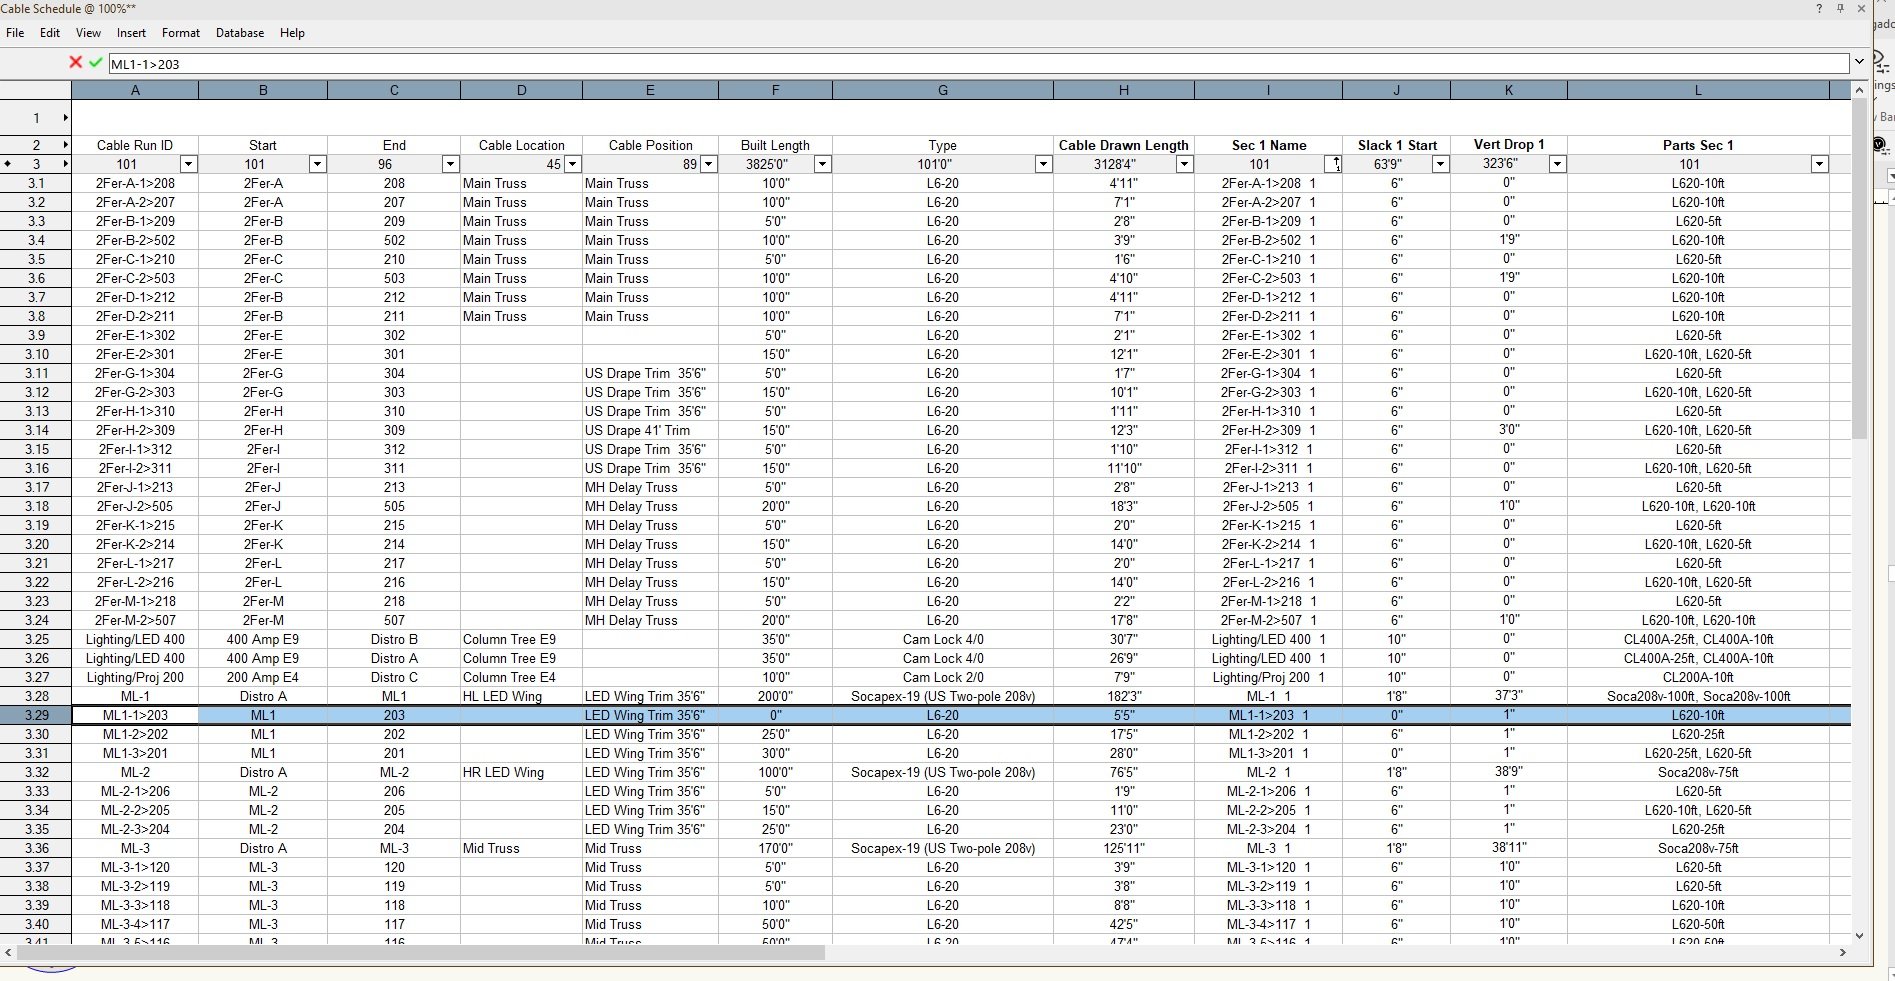Screen dimensions: 1895x981
Task: Open the Cable Run ID filter dropdown
Action: point(188,164)
